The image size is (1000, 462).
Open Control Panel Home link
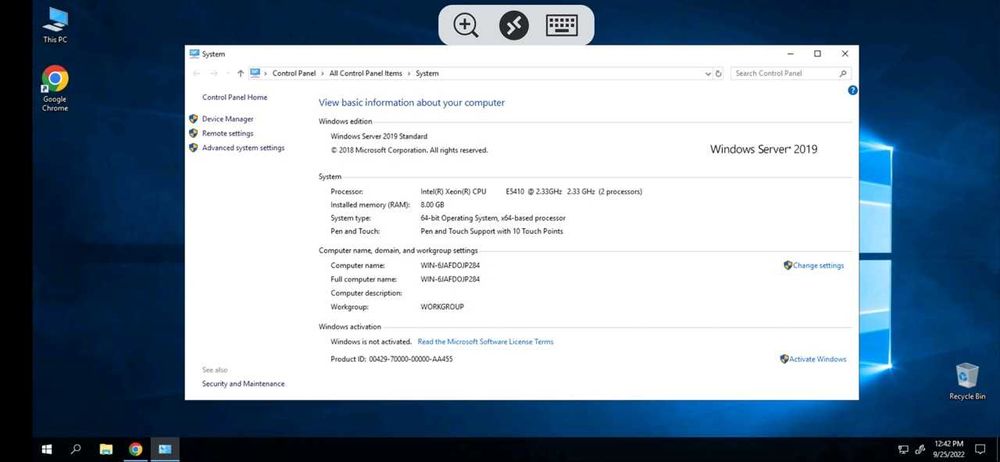point(235,97)
